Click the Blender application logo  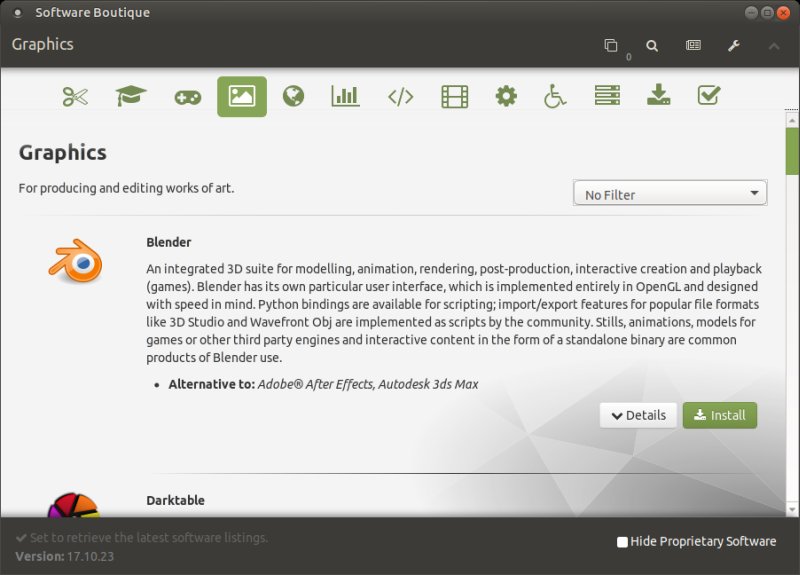76,261
